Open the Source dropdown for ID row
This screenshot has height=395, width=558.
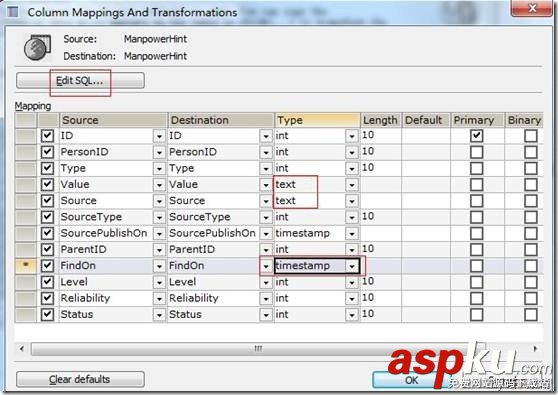pyautogui.click(x=159, y=136)
